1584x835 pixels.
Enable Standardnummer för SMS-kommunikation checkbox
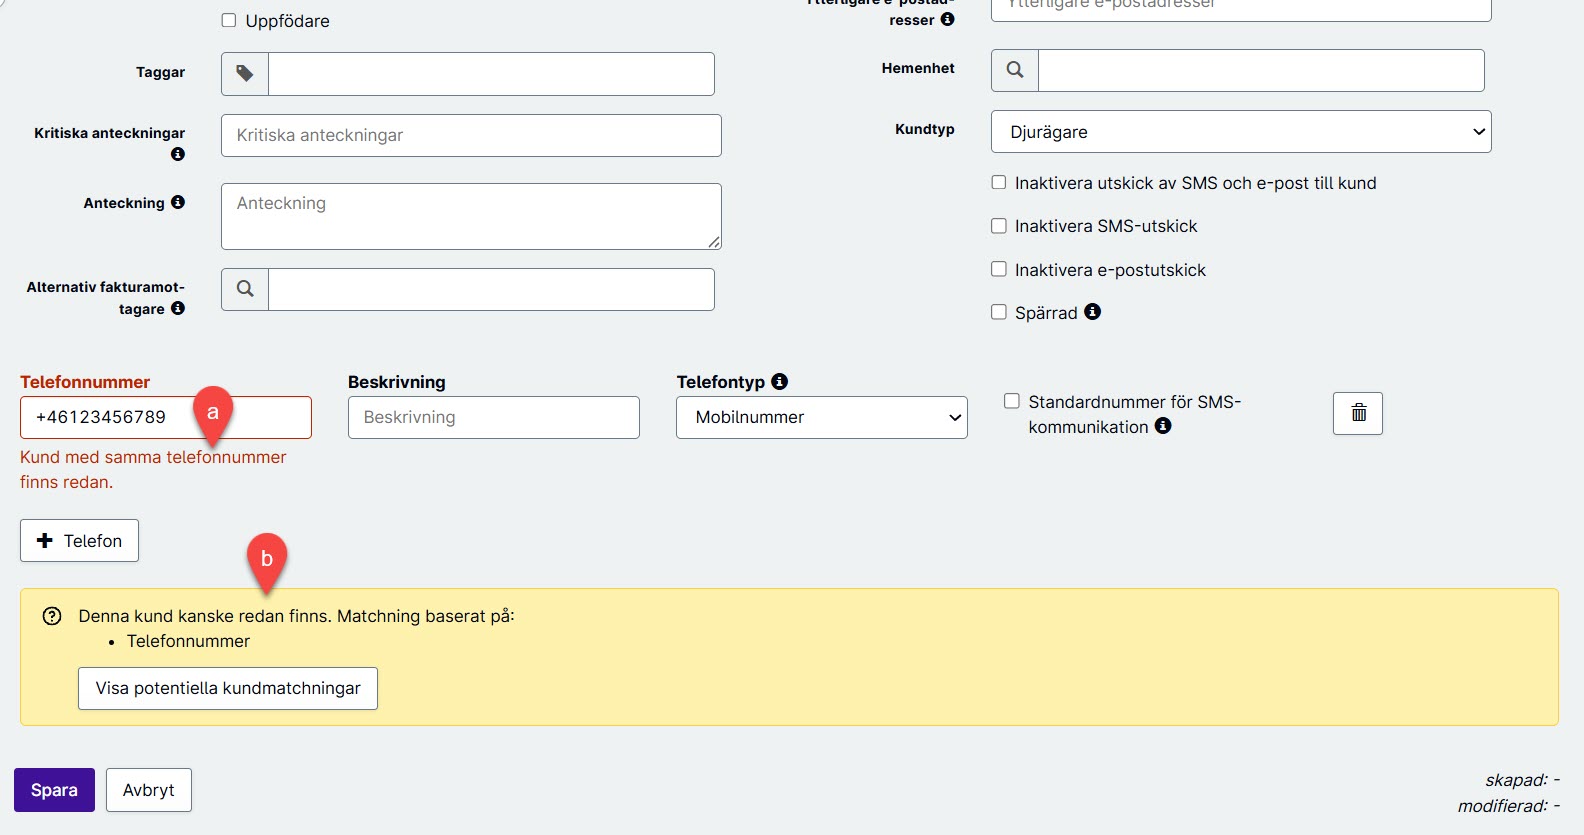pos(1012,401)
